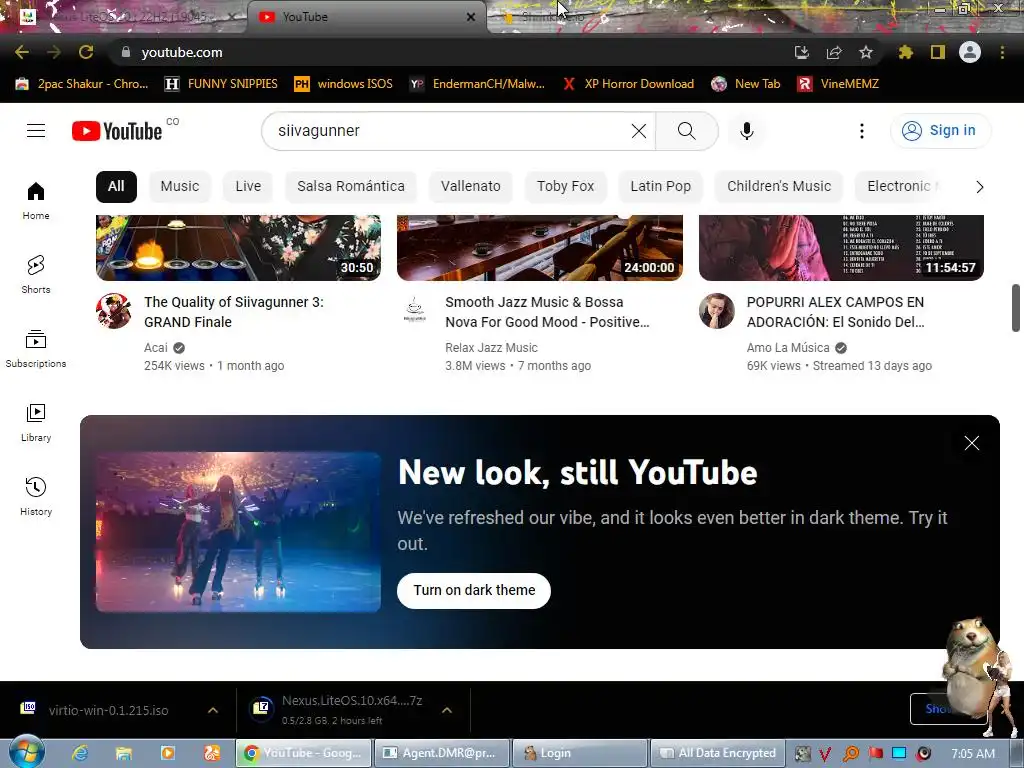The width and height of the screenshot is (1024, 768).
Task: Click the YouTube logo
Action: [117, 131]
